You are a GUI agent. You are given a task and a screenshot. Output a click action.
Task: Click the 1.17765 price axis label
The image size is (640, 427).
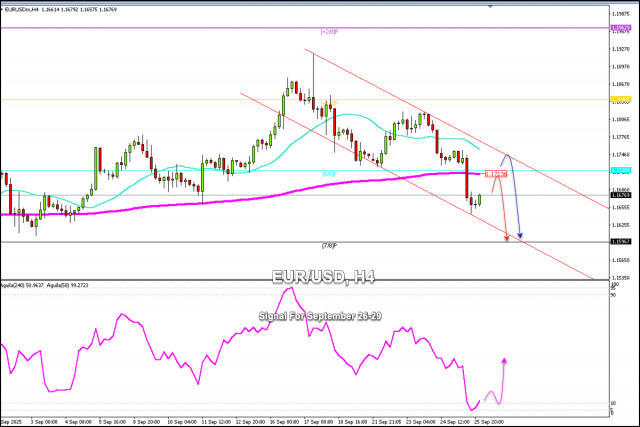point(620,137)
